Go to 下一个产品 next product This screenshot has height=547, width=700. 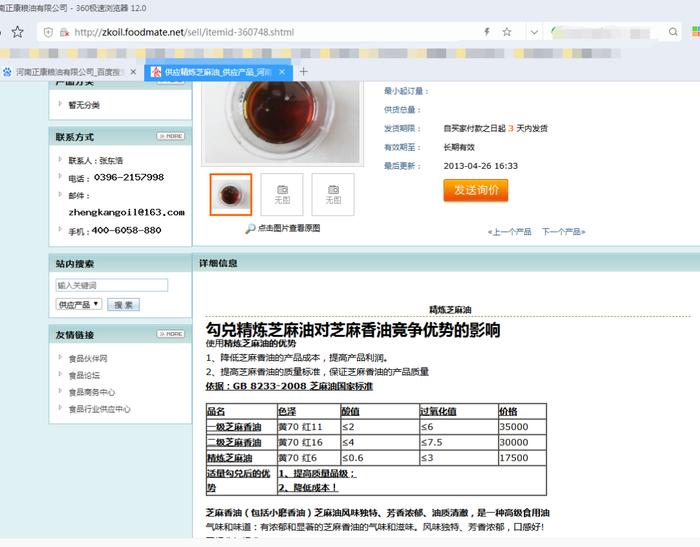[x=563, y=232]
